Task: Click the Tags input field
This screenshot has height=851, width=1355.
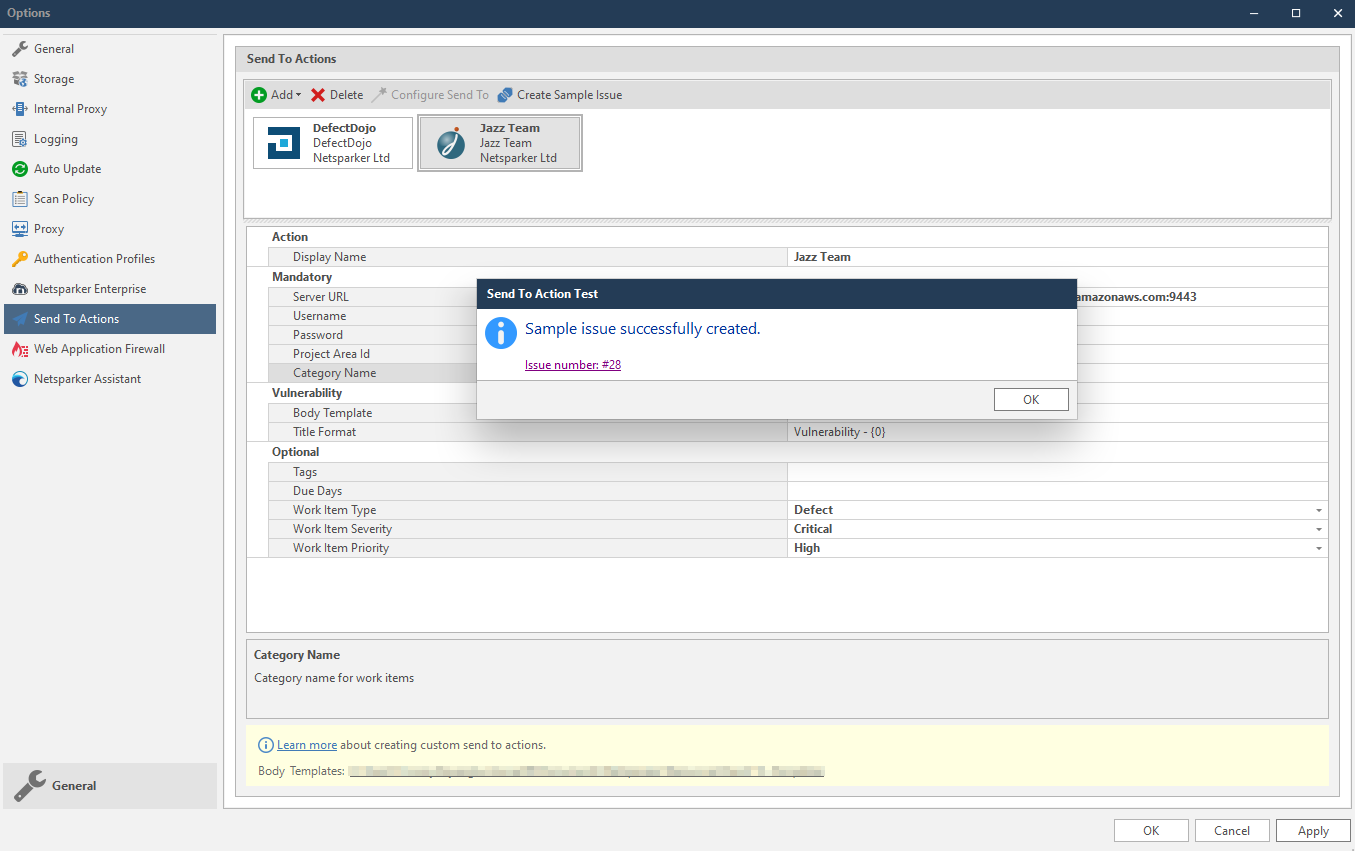Action: [1050, 471]
